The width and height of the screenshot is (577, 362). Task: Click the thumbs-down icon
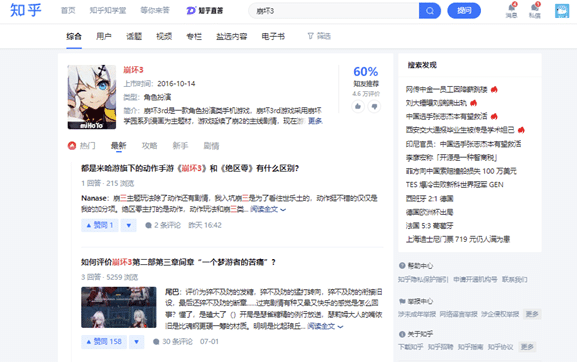point(374,107)
